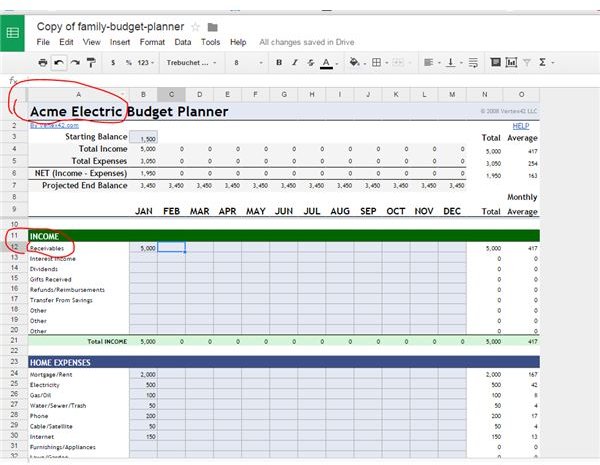Select column C header
Screen dimensions: 600x465
171,95
